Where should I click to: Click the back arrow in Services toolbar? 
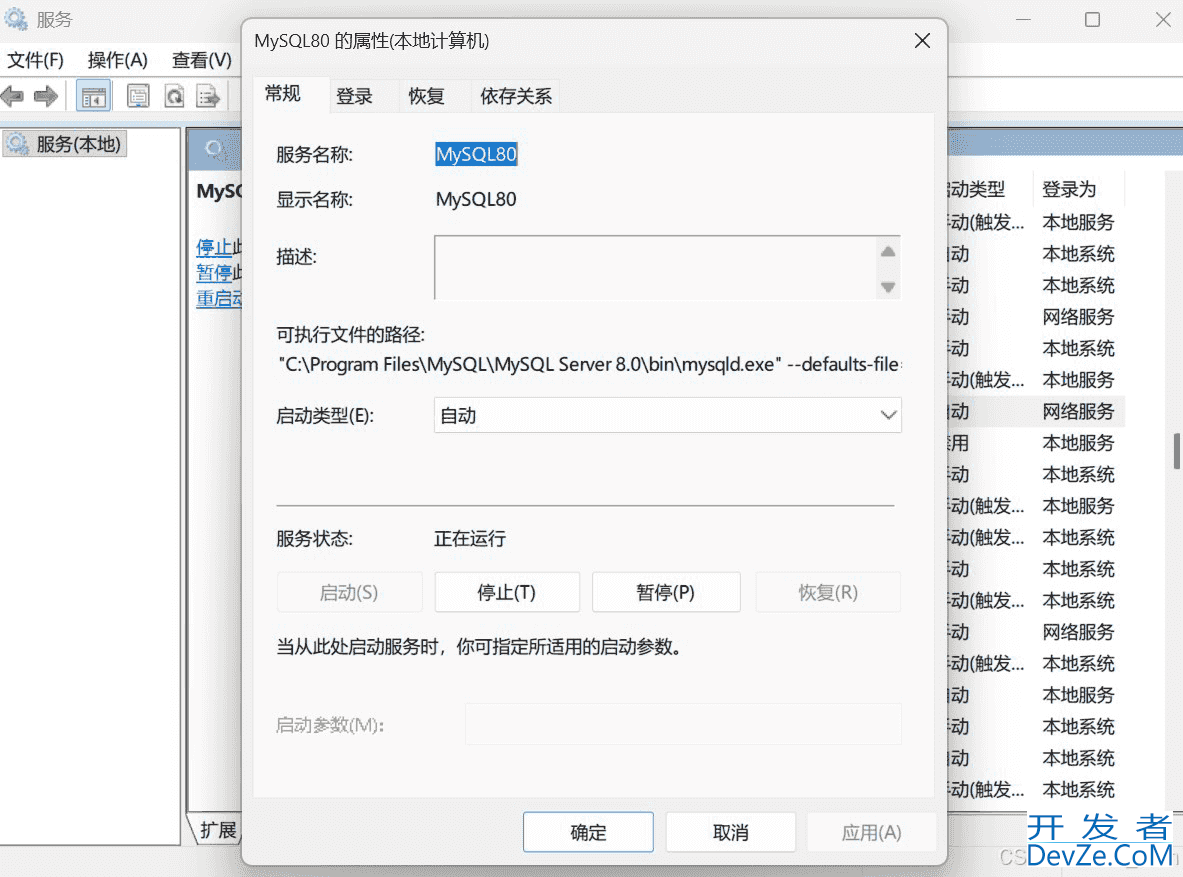[x=13, y=96]
